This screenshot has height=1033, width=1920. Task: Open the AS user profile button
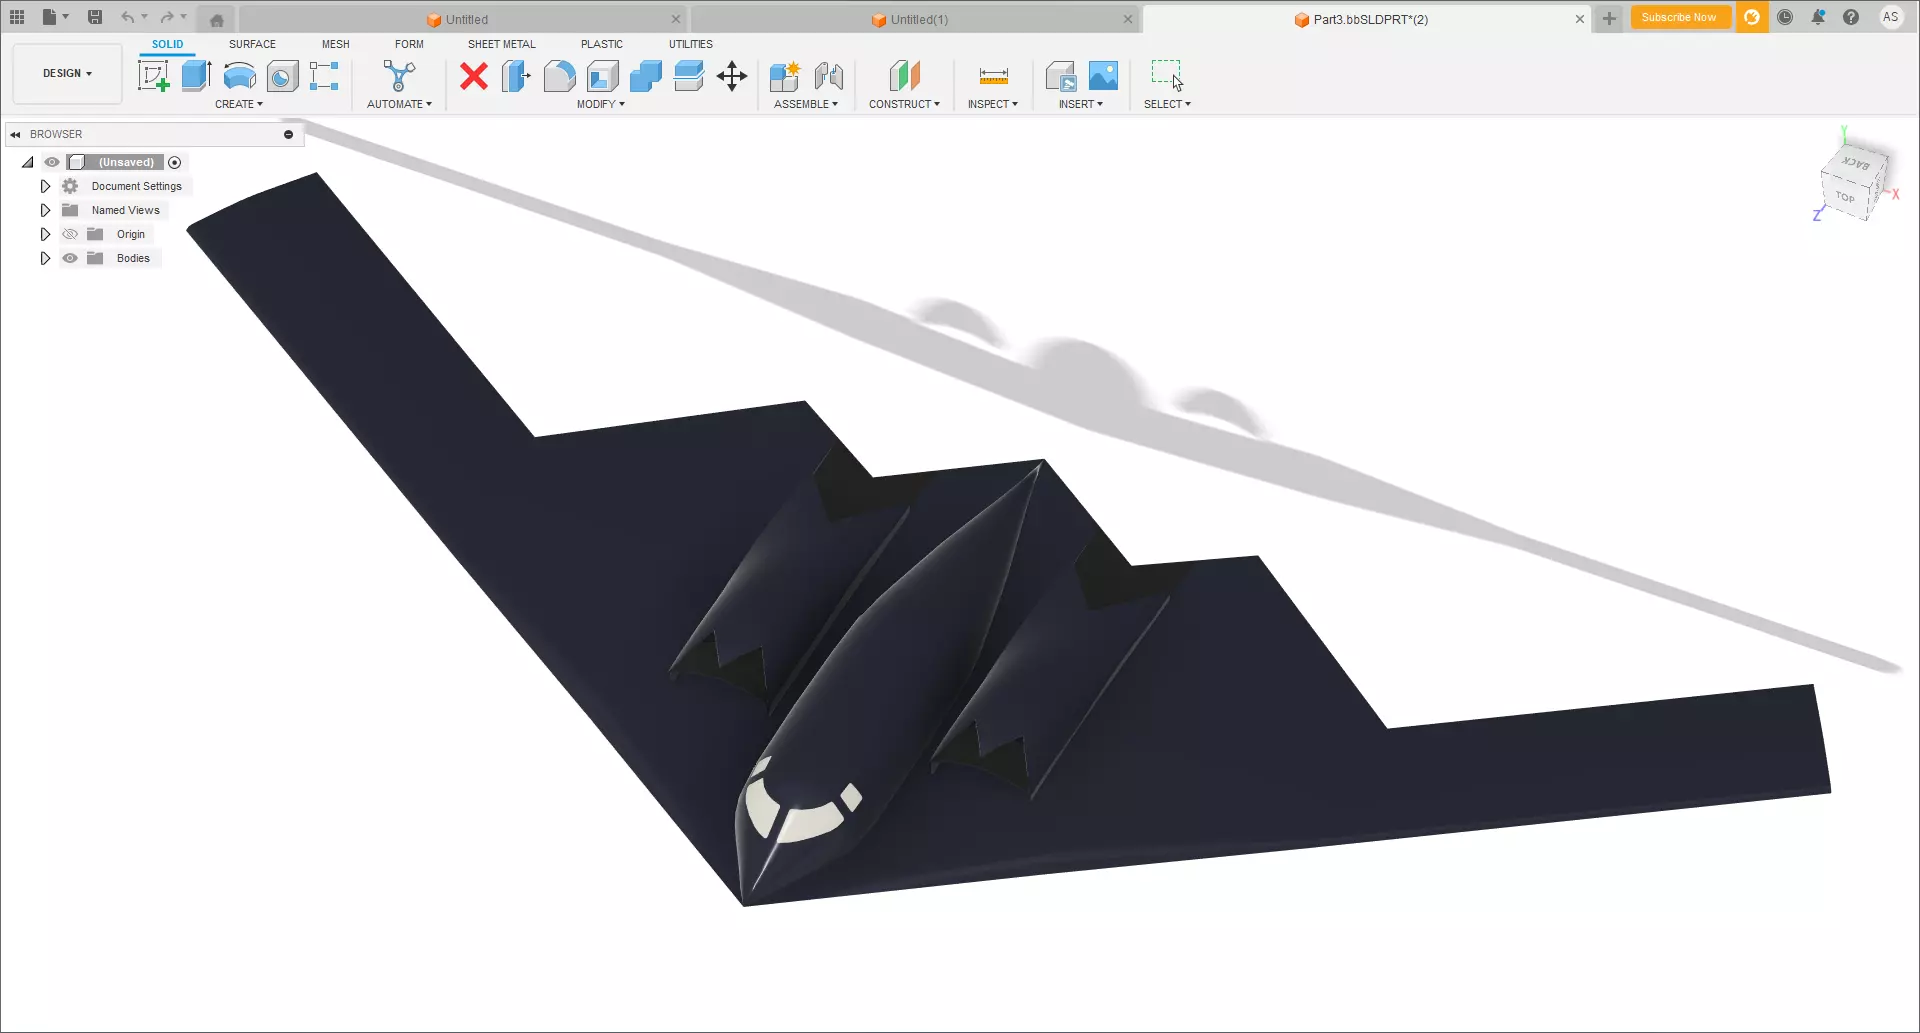click(1890, 17)
